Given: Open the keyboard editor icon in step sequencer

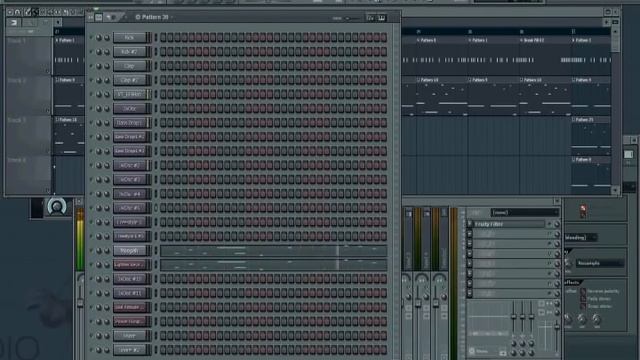Looking at the screenshot, I should (x=382, y=18).
